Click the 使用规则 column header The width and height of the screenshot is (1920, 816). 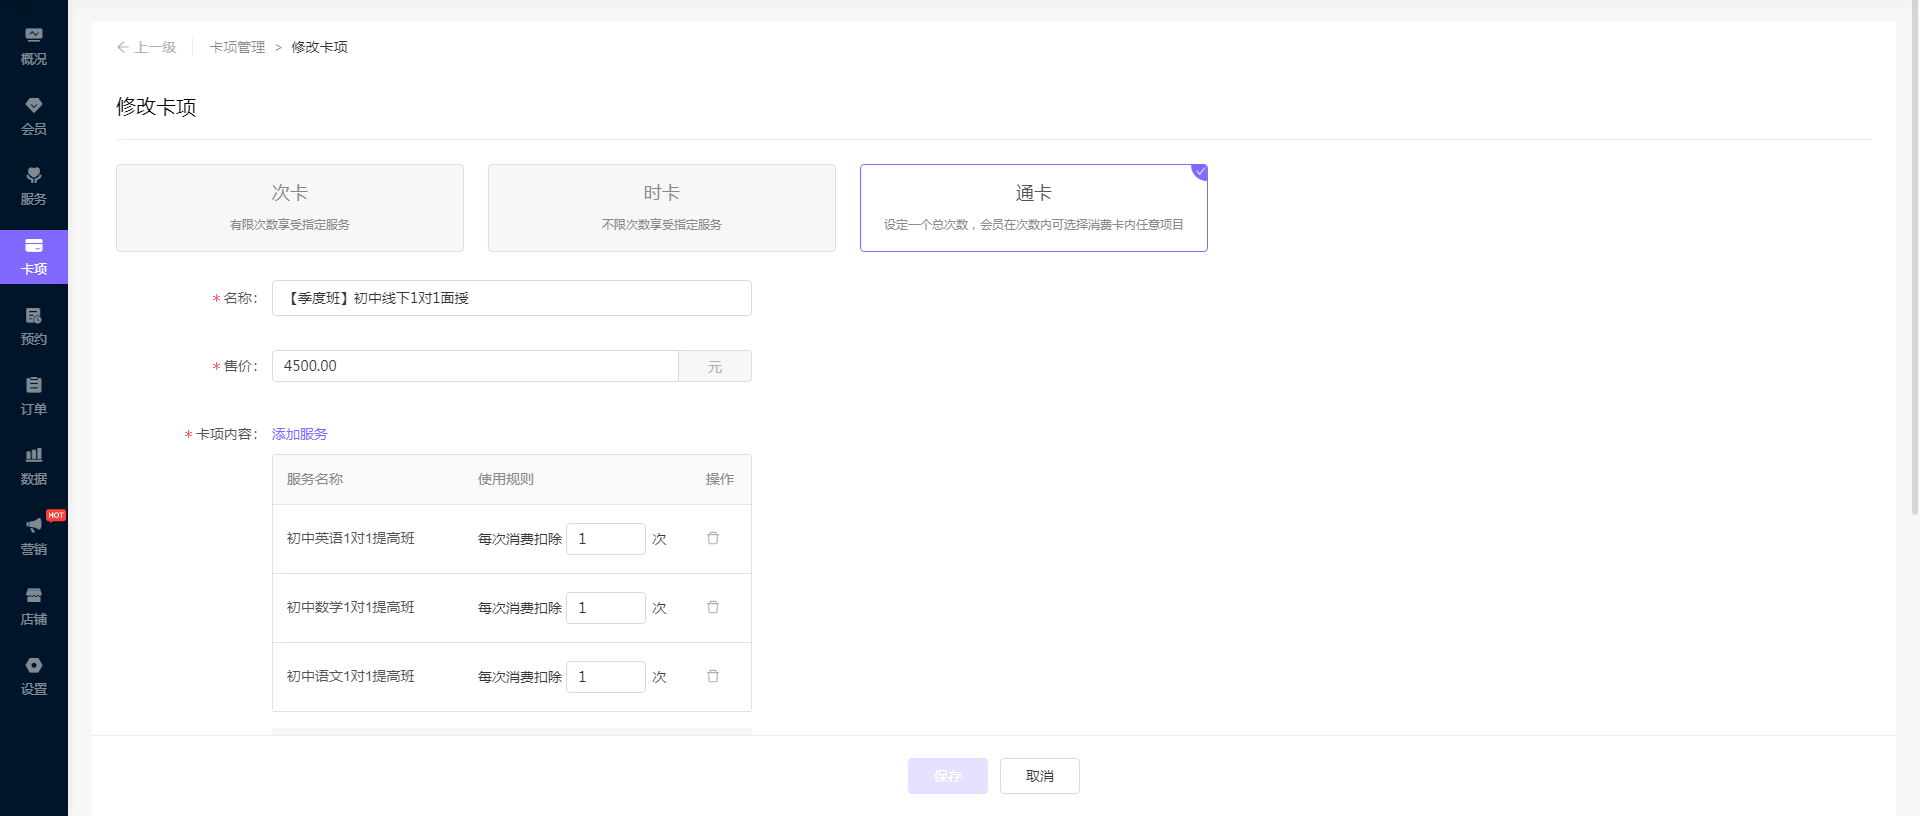(506, 479)
